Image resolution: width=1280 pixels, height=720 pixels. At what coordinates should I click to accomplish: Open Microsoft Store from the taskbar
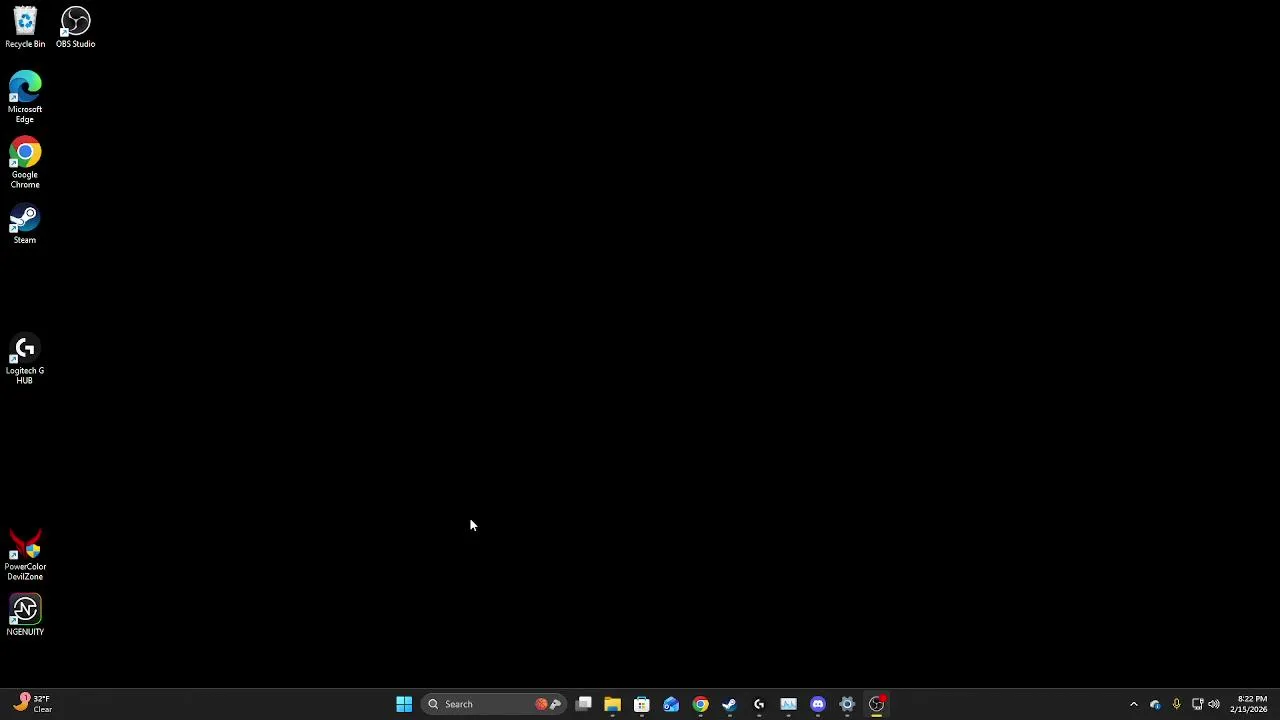click(642, 704)
